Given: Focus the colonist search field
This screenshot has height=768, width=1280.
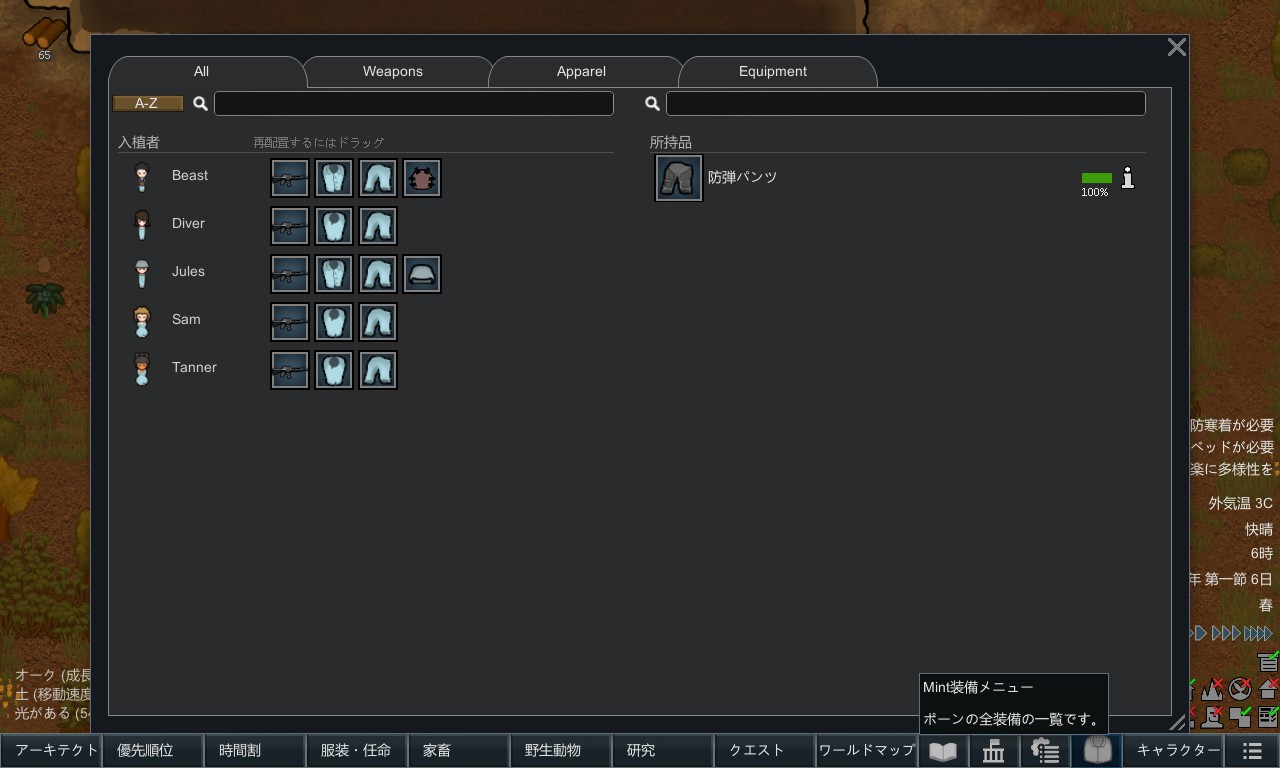Looking at the screenshot, I should [x=414, y=103].
